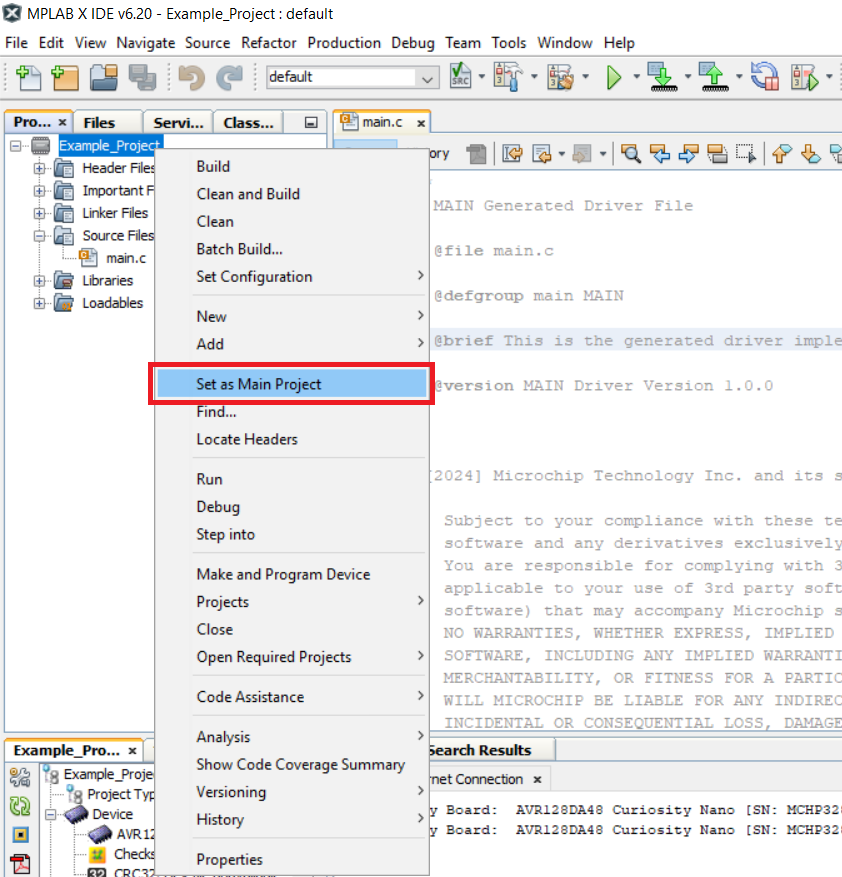This screenshot has height=877, width=842.
Task: Open the File menu
Action: pos(16,43)
